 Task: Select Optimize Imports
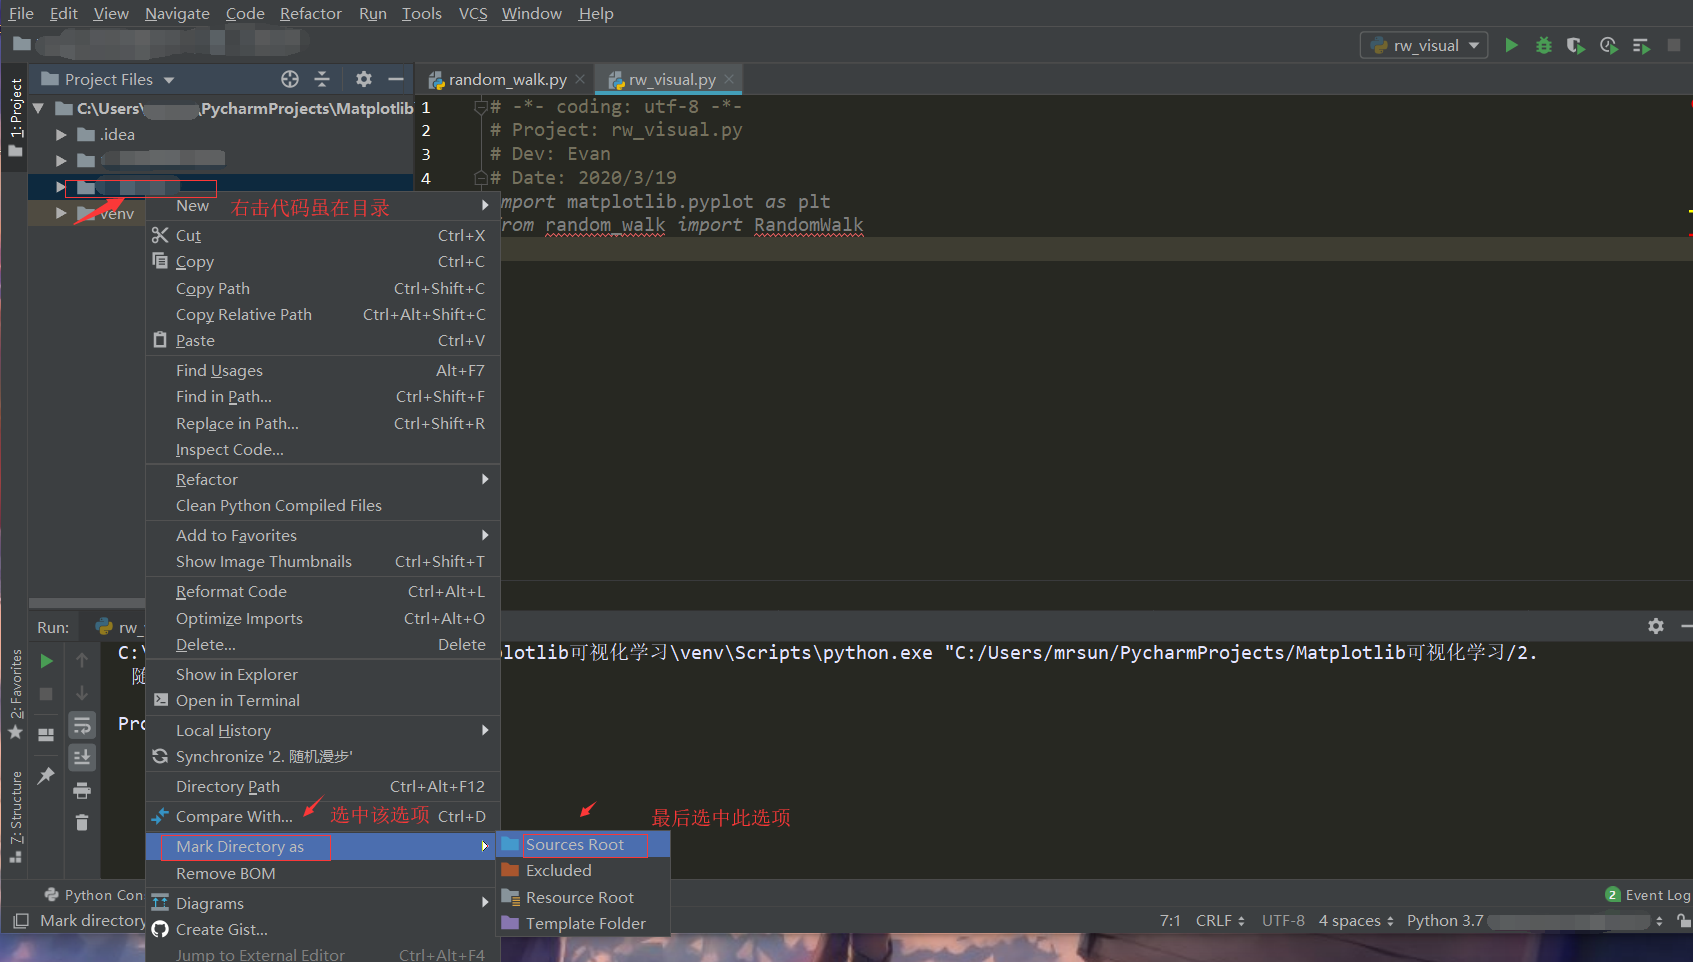pos(323,618)
